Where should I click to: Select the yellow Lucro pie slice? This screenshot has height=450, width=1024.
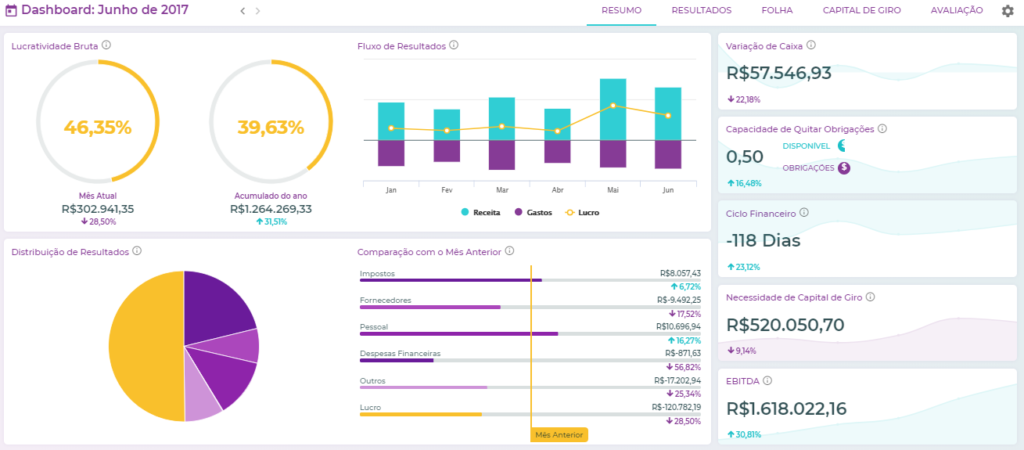[x=145, y=345]
